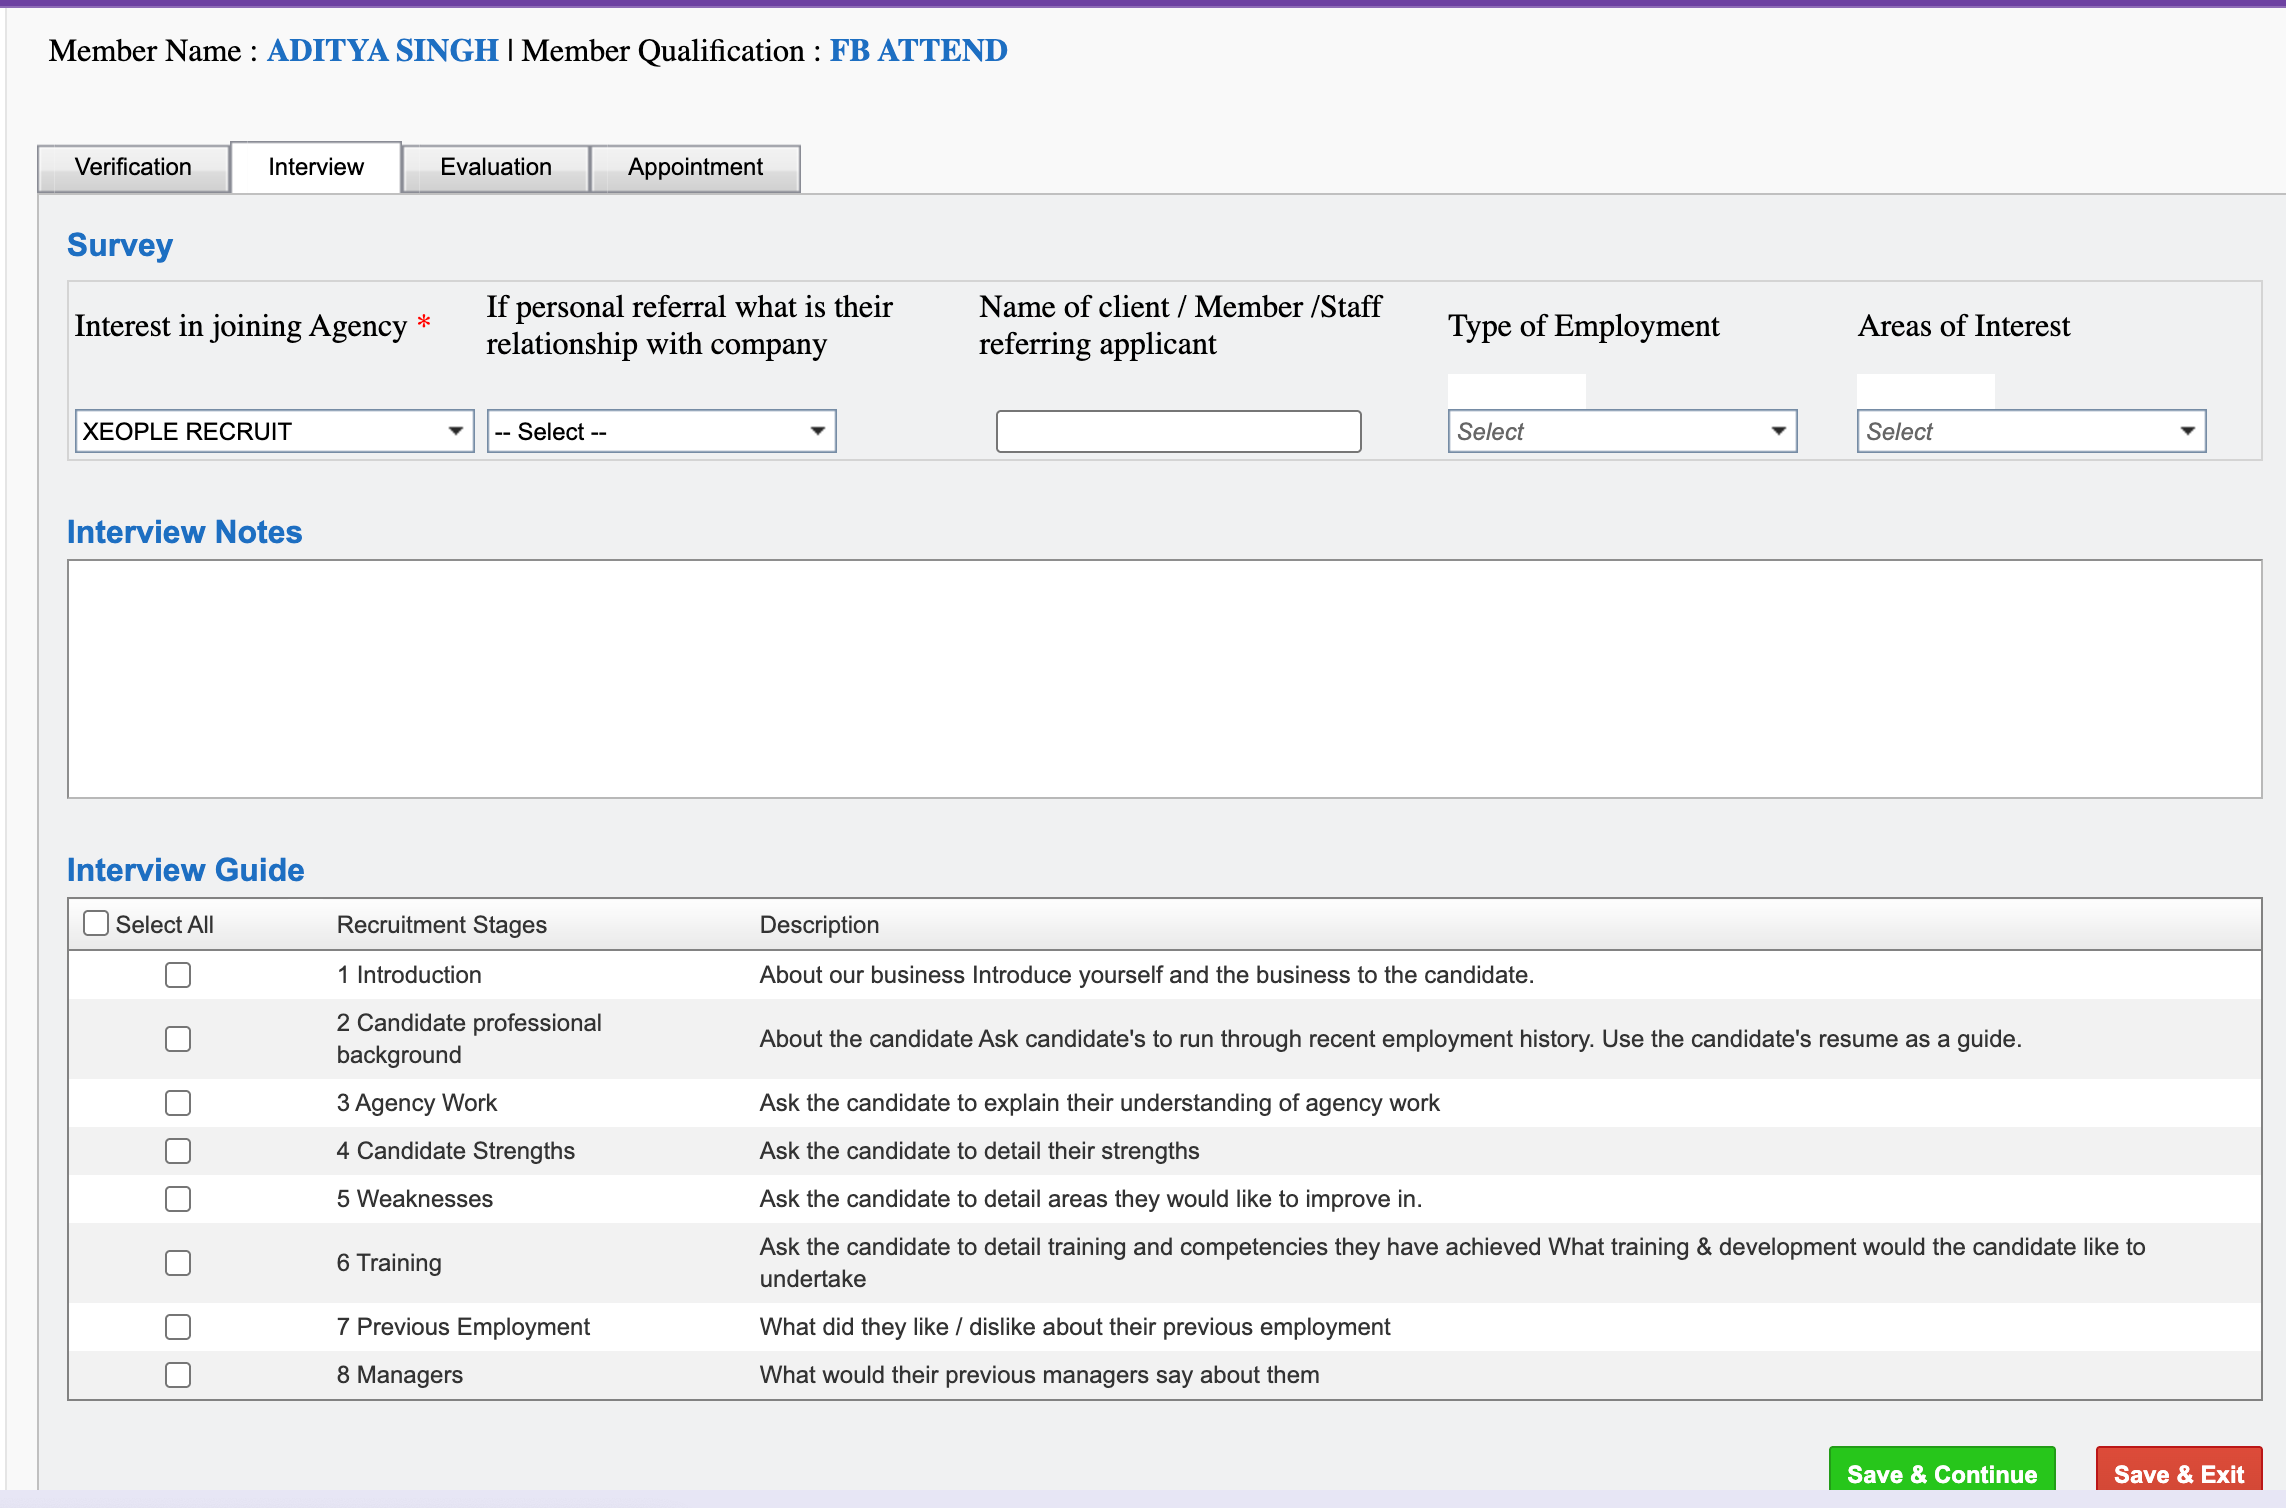2286x1508 pixels.
Task: Tick the Select All checkbox
Action: [96, 923]
